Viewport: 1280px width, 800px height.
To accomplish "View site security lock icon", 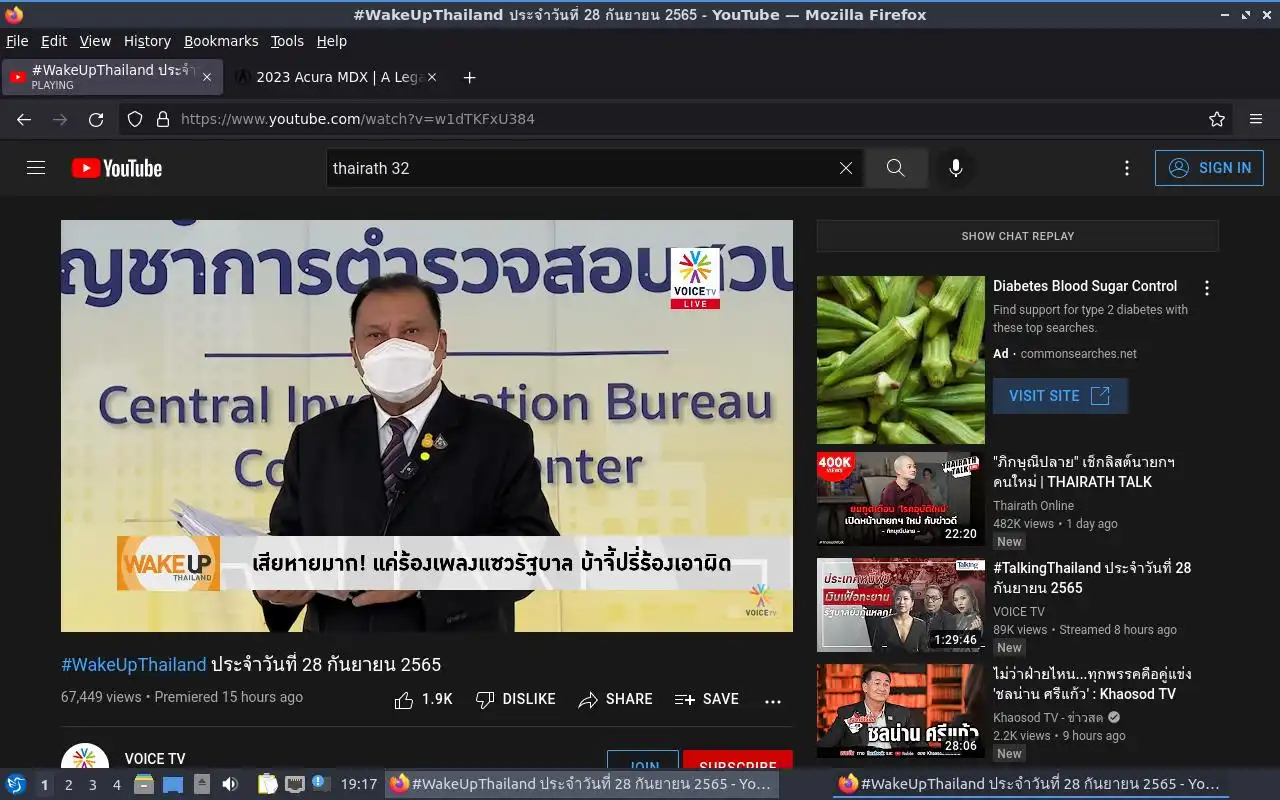I will 163,119.
